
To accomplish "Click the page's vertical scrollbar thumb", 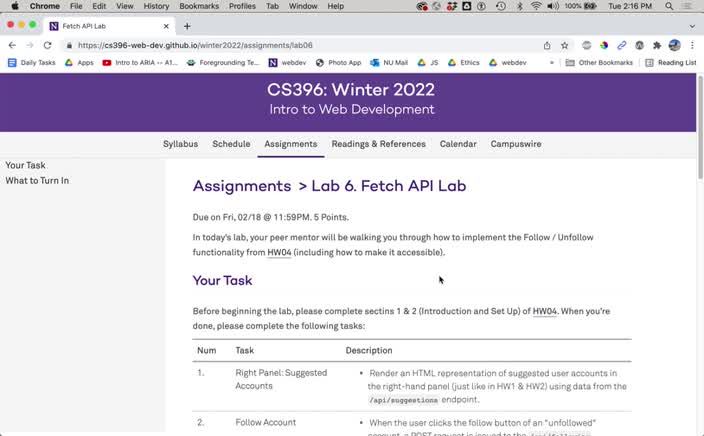I will pos(700,127).
